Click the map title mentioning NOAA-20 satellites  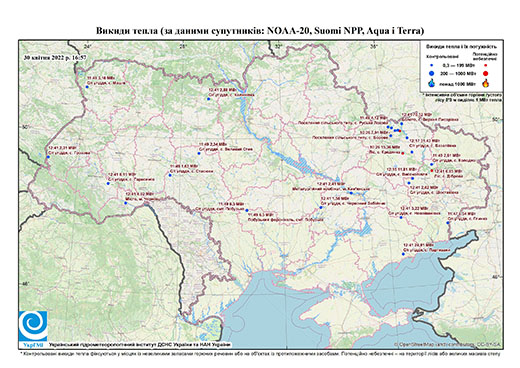coord(260,31)
